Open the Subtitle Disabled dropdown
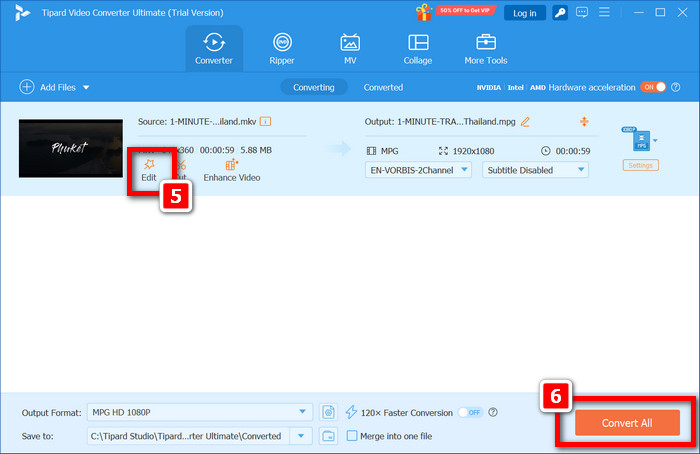 pyautogui.click(x=535, y=170)
